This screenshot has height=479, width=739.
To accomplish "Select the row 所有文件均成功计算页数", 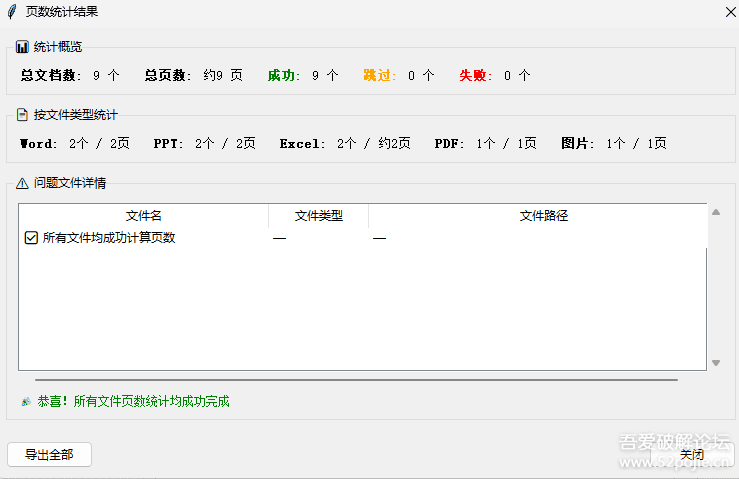I will (108, 238).
